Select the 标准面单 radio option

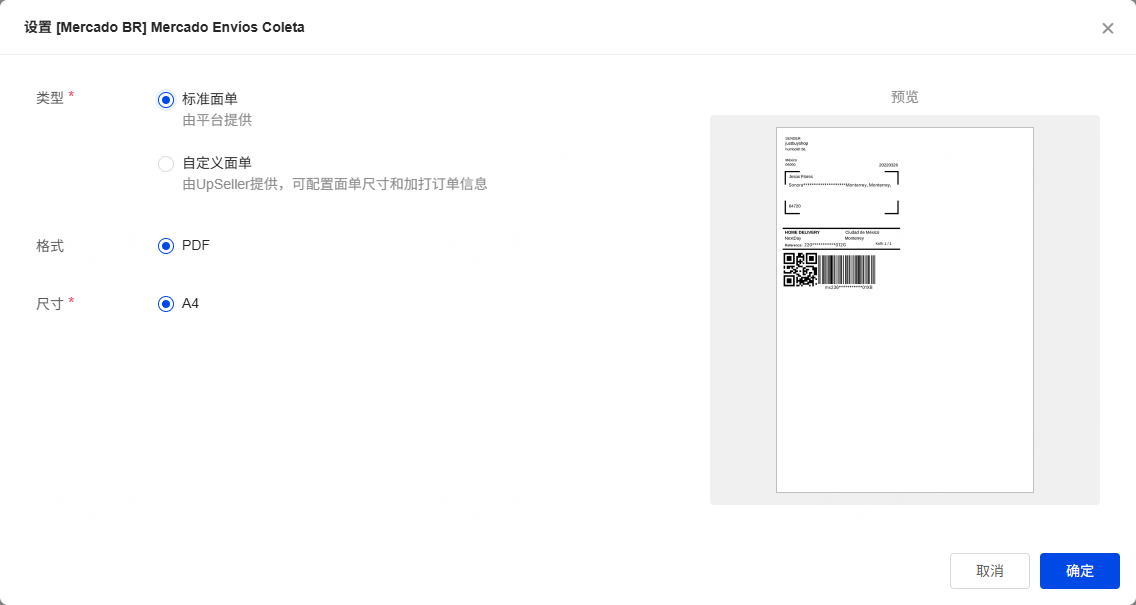166,99
